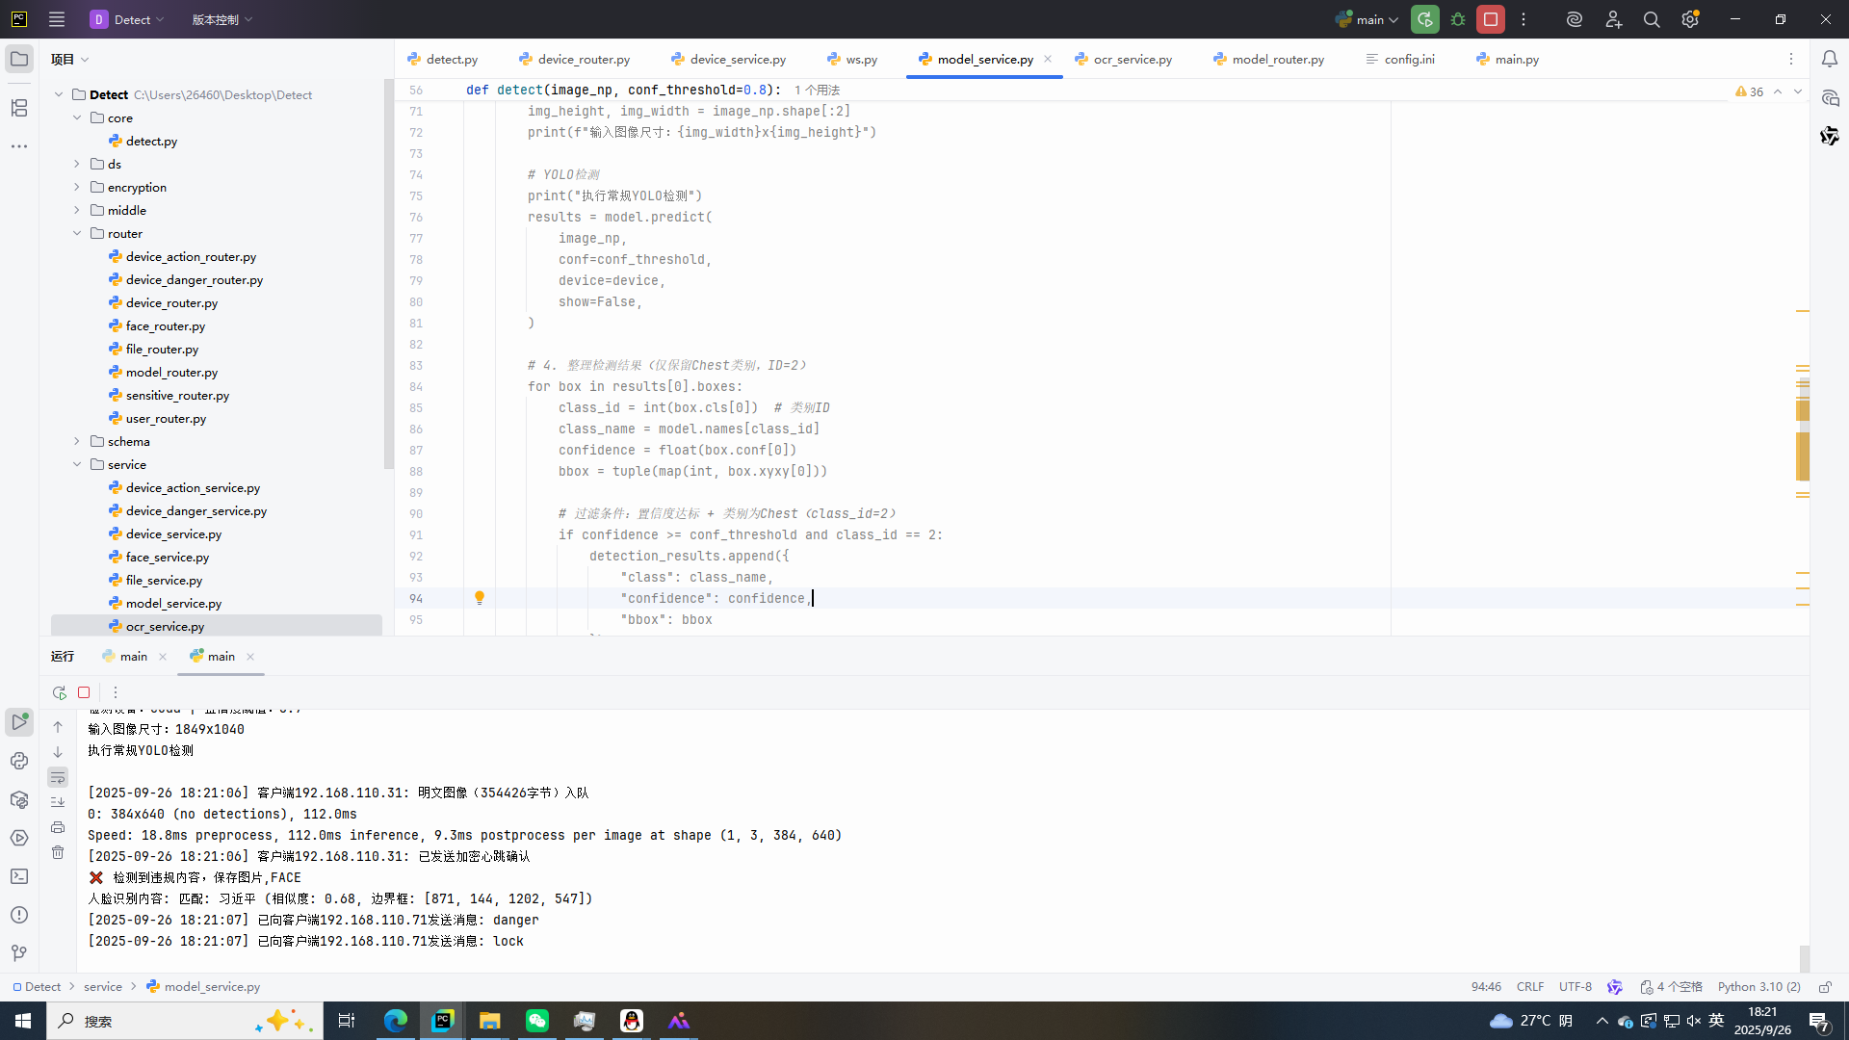Image resolution: width=1849 pixels, height=1040 pixels.
Task: Toggle read-only lock icon in status bar
Action: [x=1825, y=986]
